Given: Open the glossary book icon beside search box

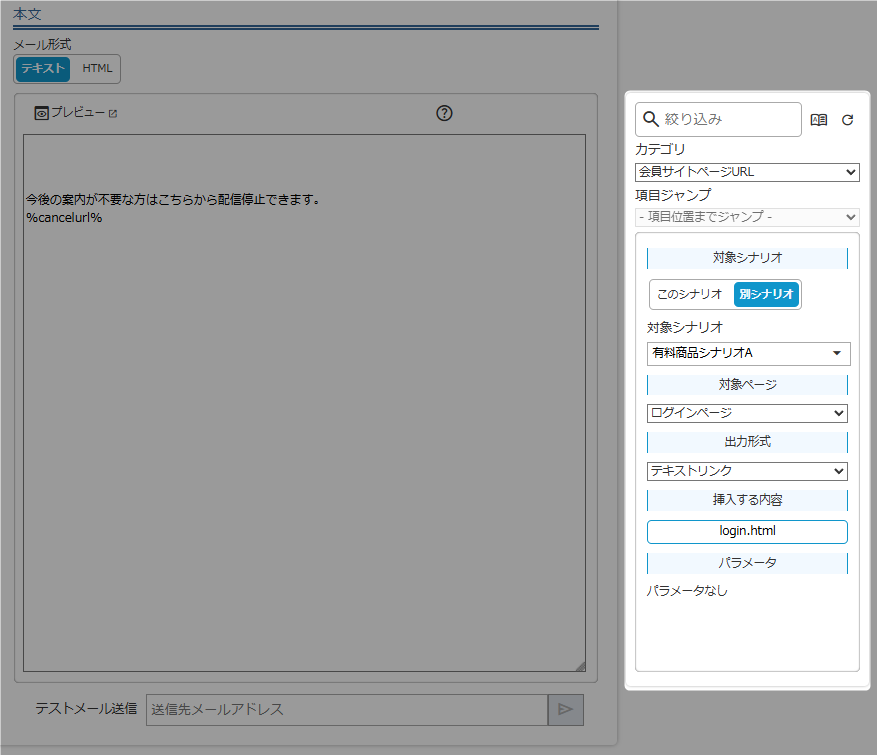Looking at the screenshot, I should click(x=818, y=119).
